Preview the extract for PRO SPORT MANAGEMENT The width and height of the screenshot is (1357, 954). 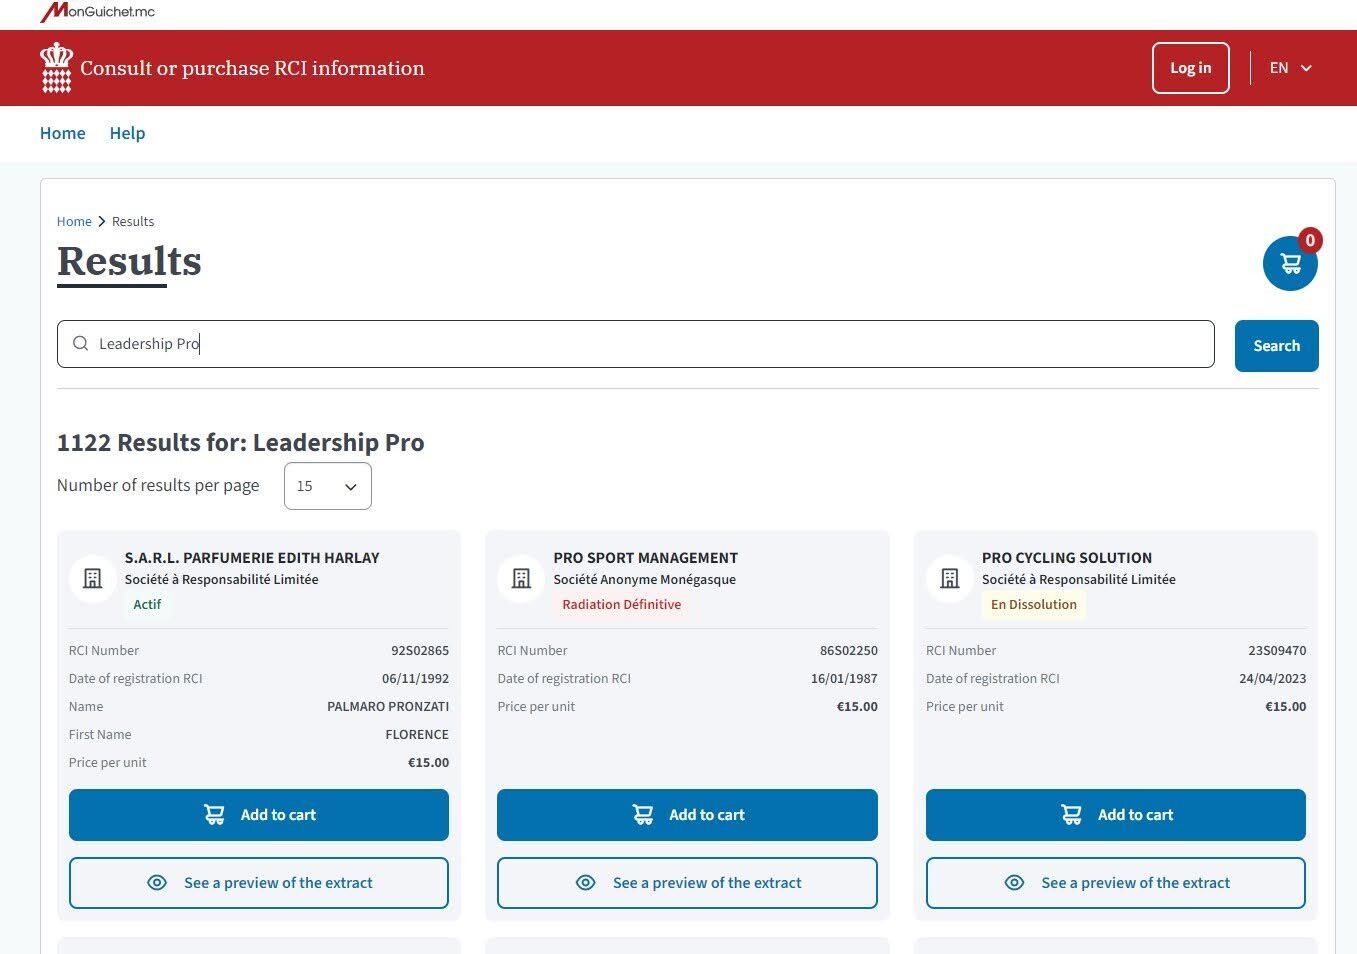point(687,883)
